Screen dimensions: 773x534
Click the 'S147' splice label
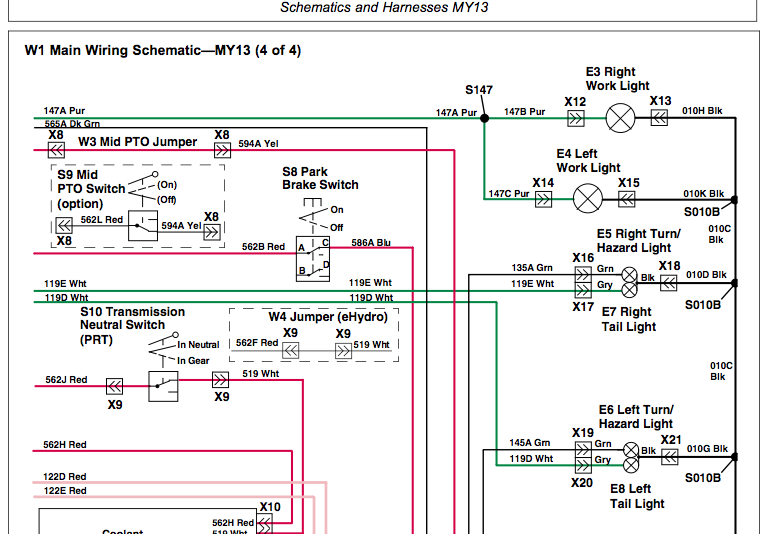pos(479,90)
